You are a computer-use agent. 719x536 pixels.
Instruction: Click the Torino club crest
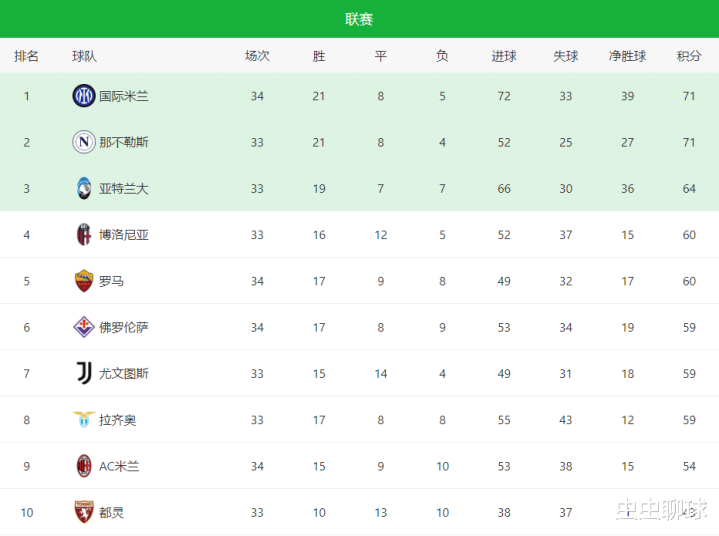[84, 512]
